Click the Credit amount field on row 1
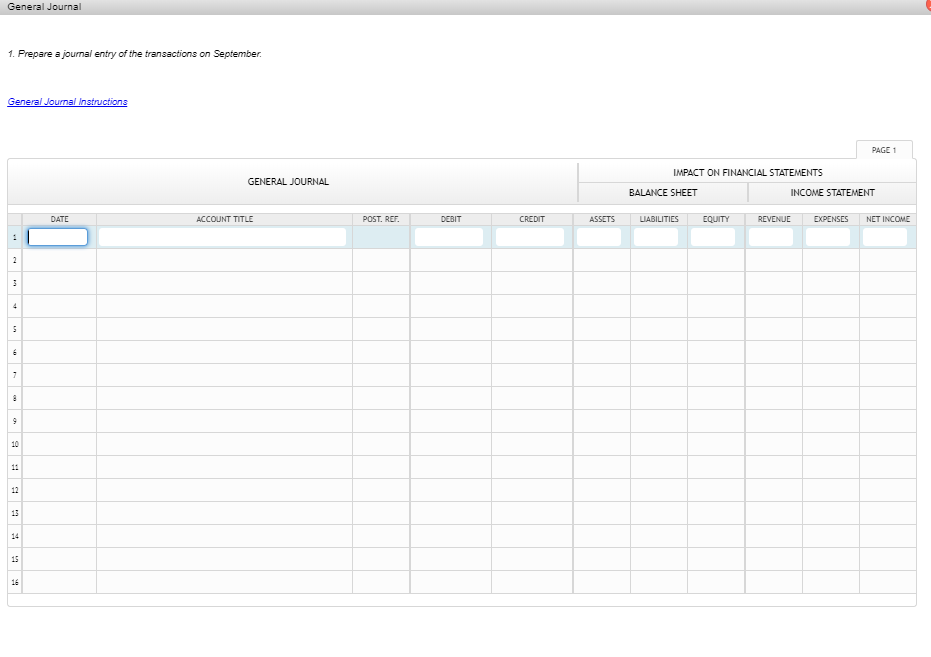Image resolution: width=931 pixels, height=657 pixels. (x=530, y=237)
